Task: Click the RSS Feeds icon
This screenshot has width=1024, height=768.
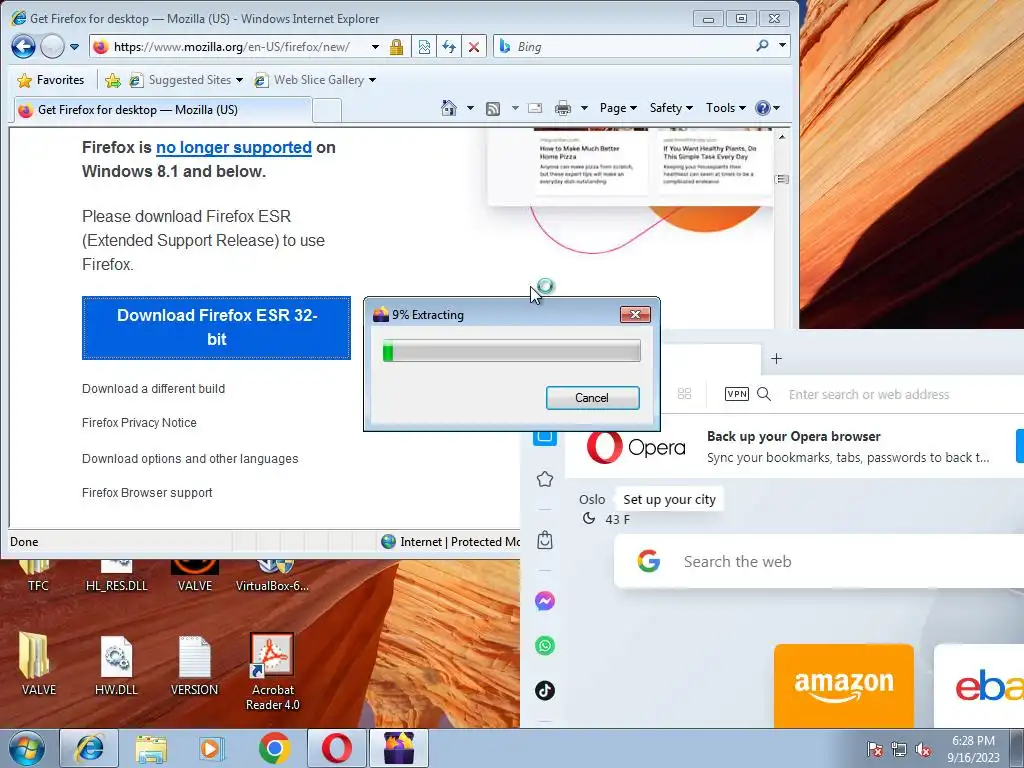Action: click(x=493, y=108)
